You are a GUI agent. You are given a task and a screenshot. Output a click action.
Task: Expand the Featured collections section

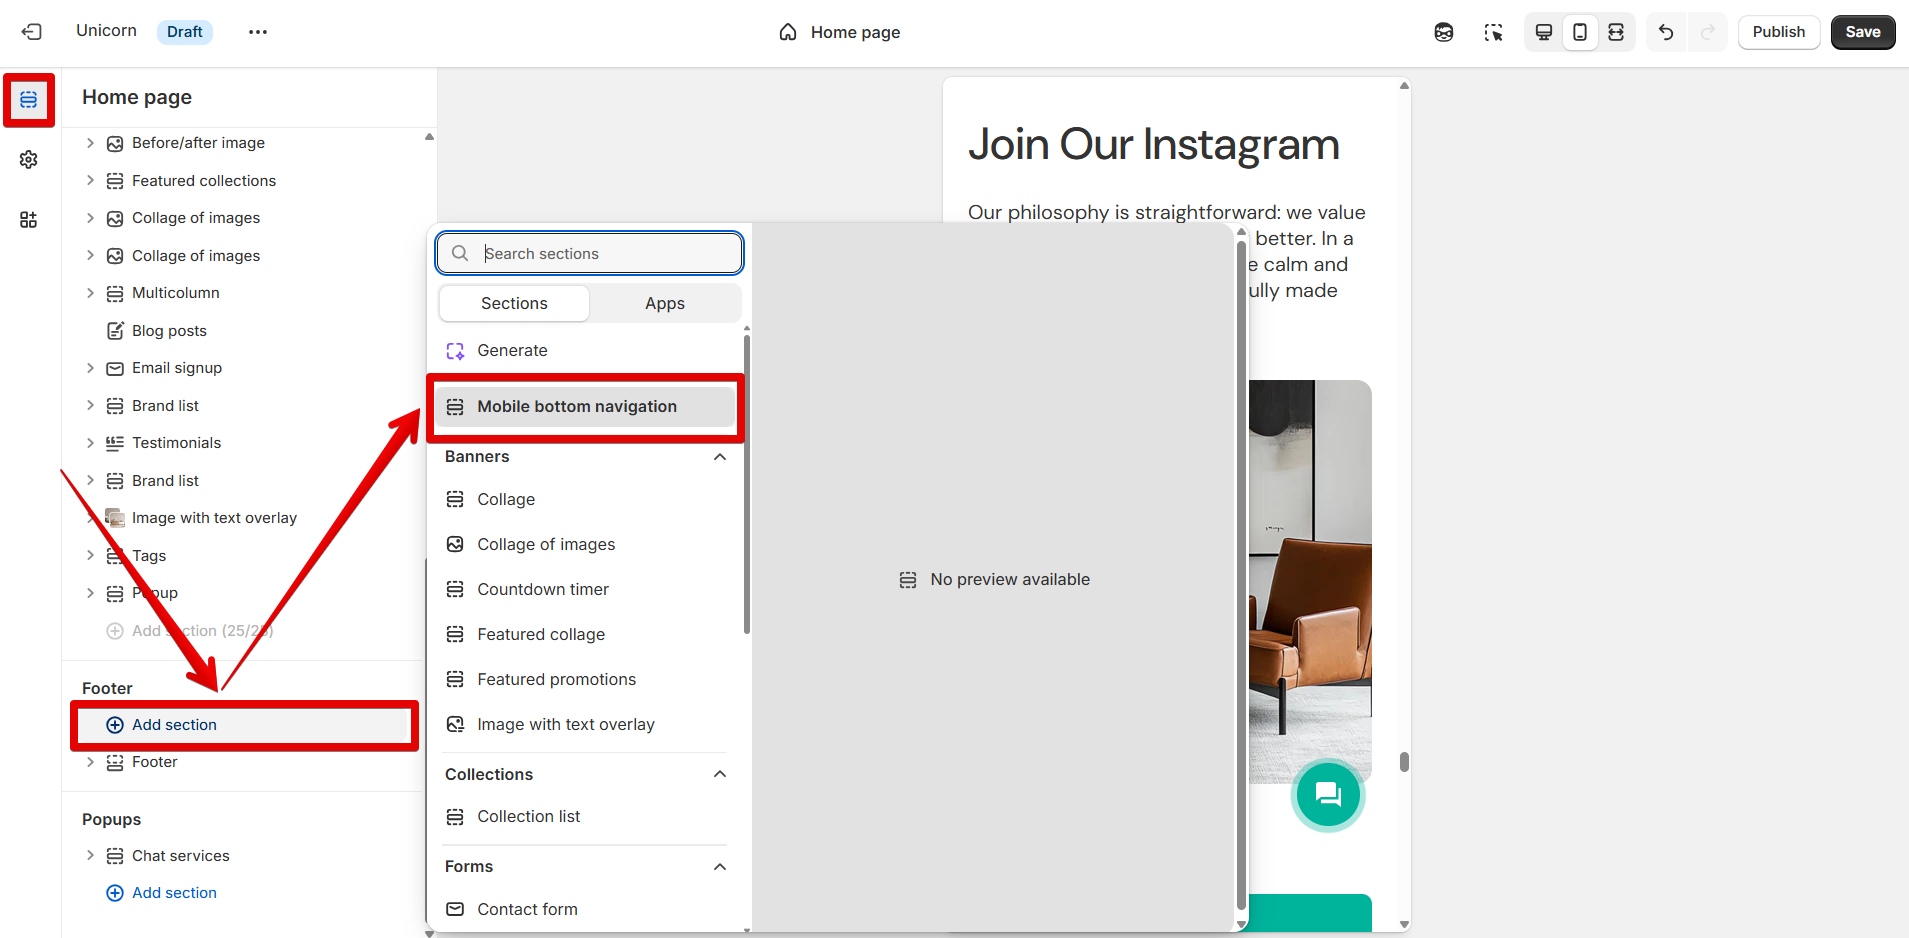click(x=90, y=181)
